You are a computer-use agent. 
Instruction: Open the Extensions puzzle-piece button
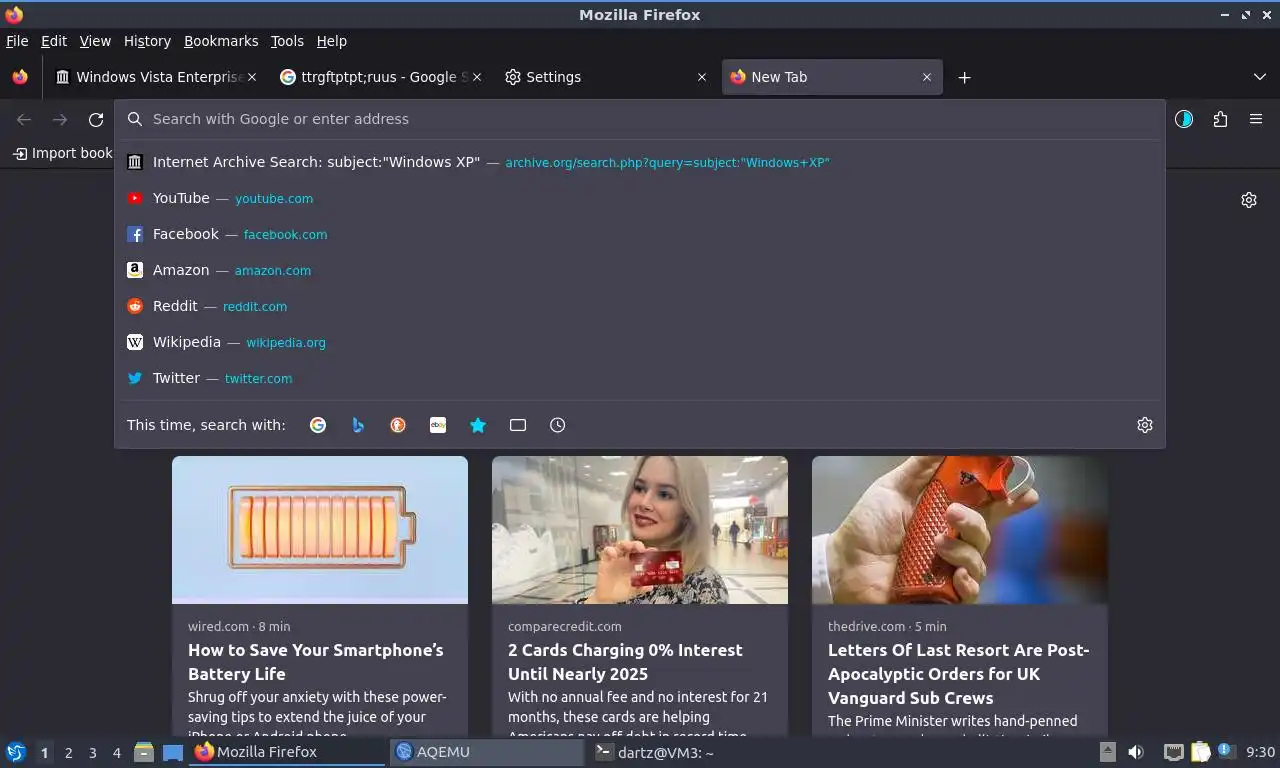(1220, 119)
